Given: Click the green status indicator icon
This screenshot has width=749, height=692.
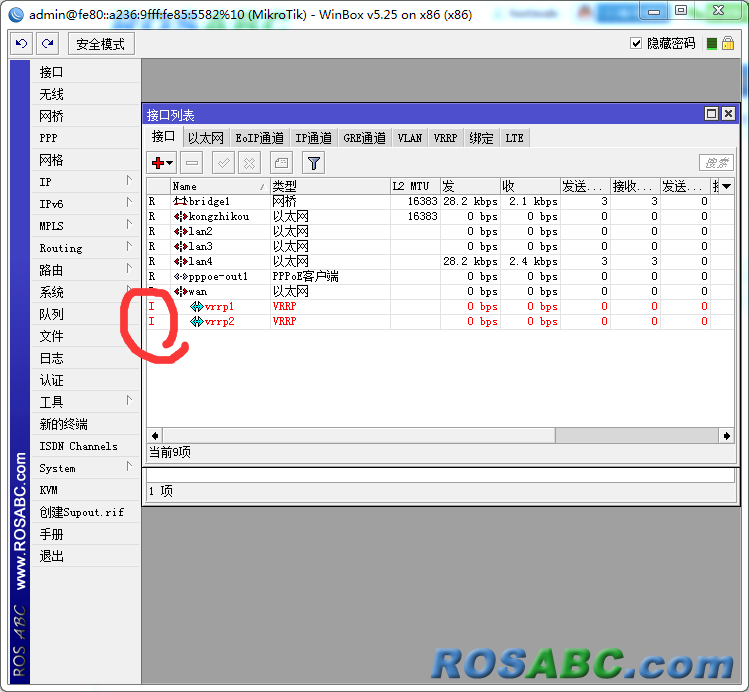Looking at the screenshot, I should 711,44.
